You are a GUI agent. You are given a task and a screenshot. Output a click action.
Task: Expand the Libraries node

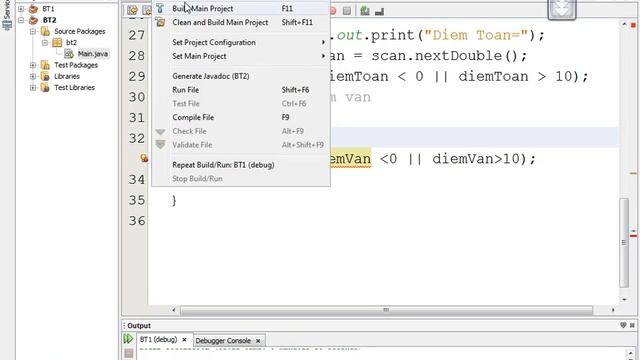(x=33, y=76)
